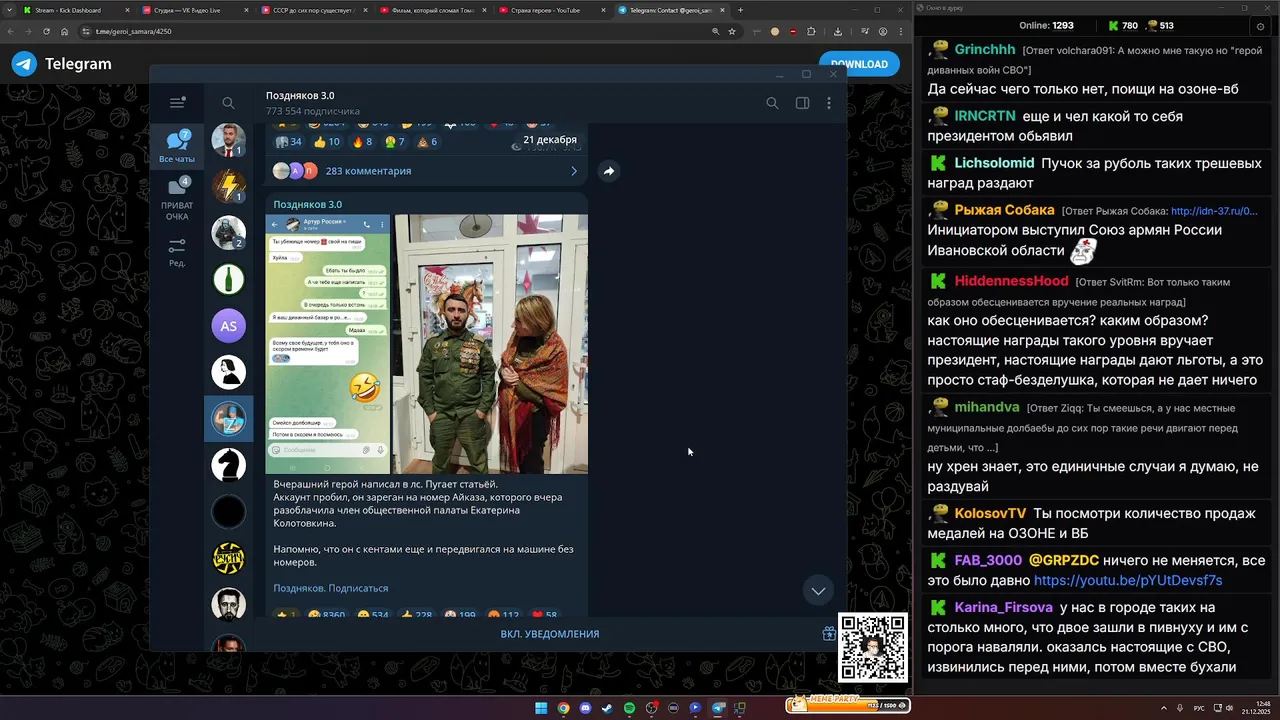Screen dimensions: 1280x720
Task: Open the Поздняков. Подписаться link
Action: (331, 588)
